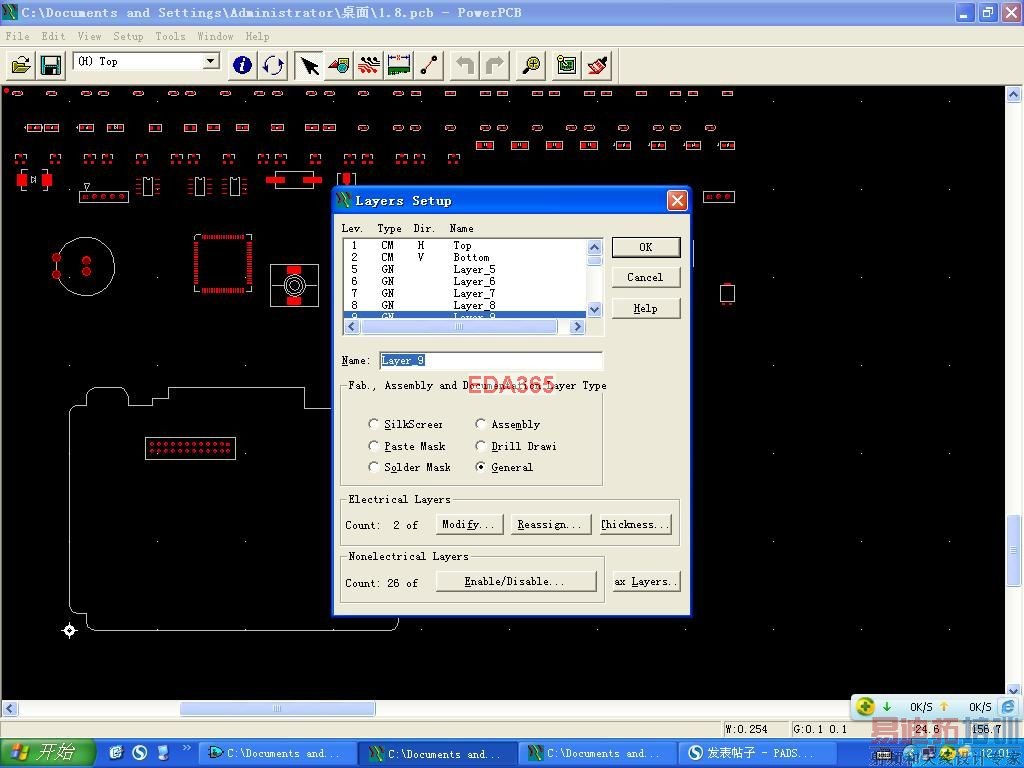Select the arrow pointer select tool
Image resolution: width=1024 pixels, height=768 pixels.
point(309,65)
